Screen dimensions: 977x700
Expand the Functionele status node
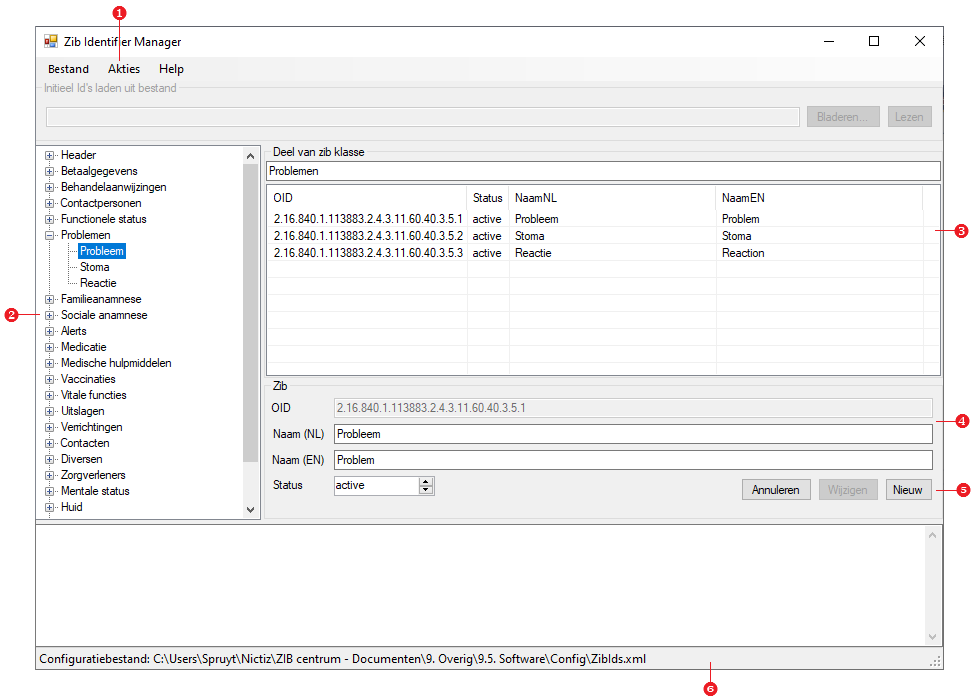click(x=49, y=219)
